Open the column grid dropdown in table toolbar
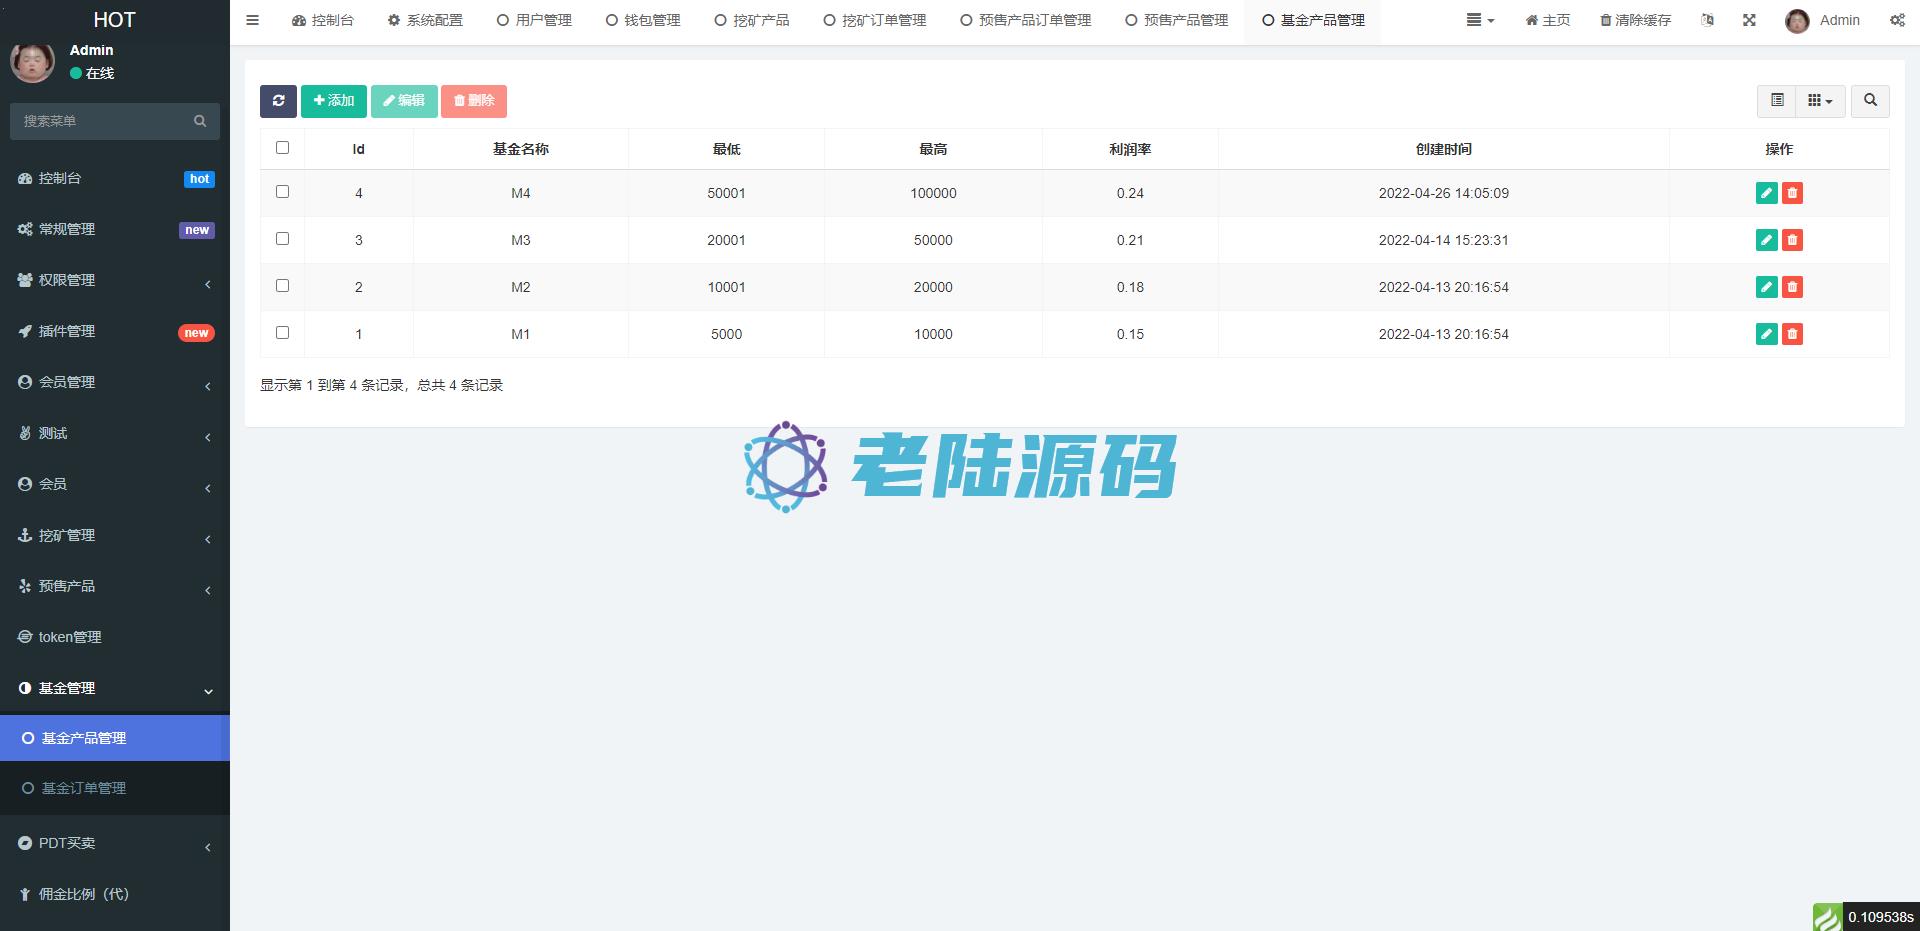Image resolution: width=1920 pixels, height=931 pixels. pos(1820,101)
